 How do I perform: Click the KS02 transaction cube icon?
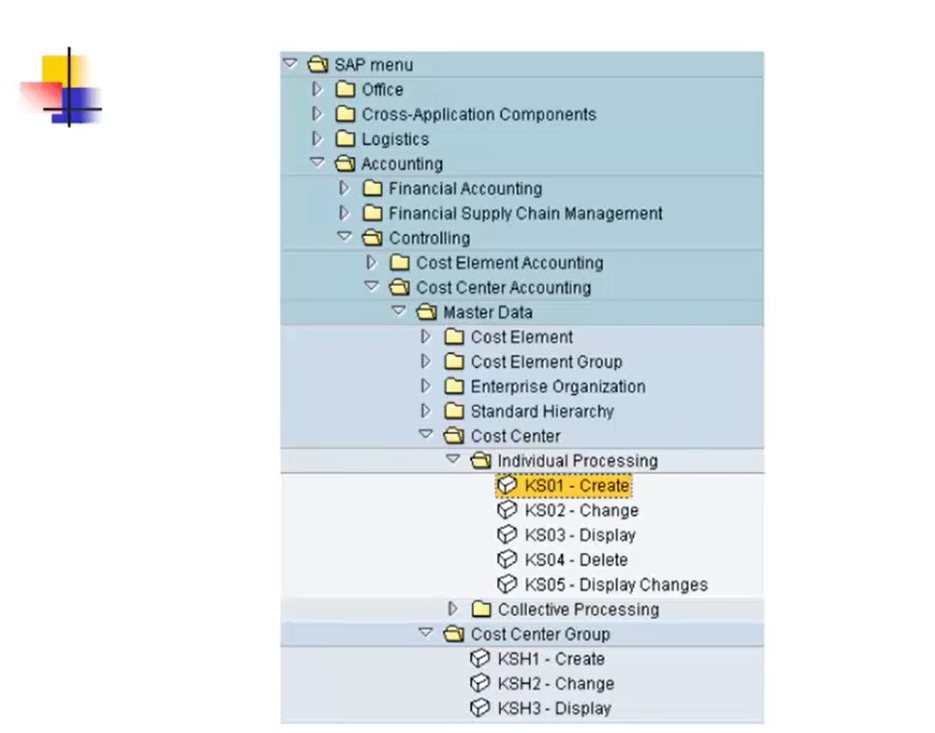(x=507, y=510)
